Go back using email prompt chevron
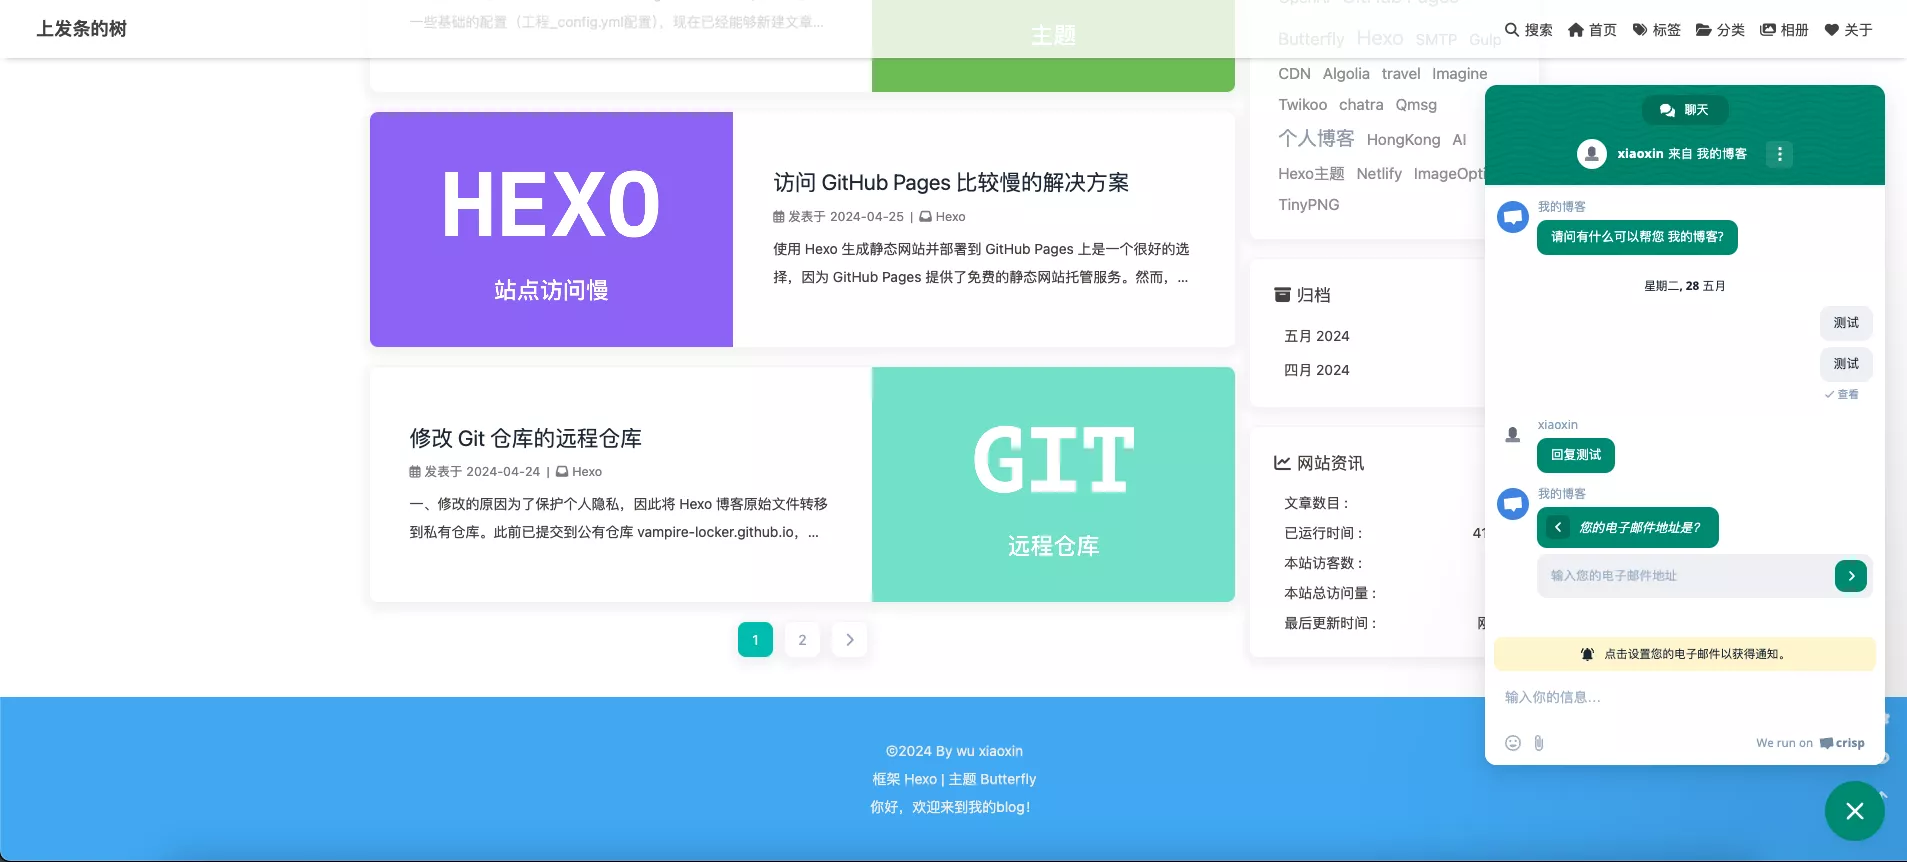 pyautogui.click(x=1558, y=527)
